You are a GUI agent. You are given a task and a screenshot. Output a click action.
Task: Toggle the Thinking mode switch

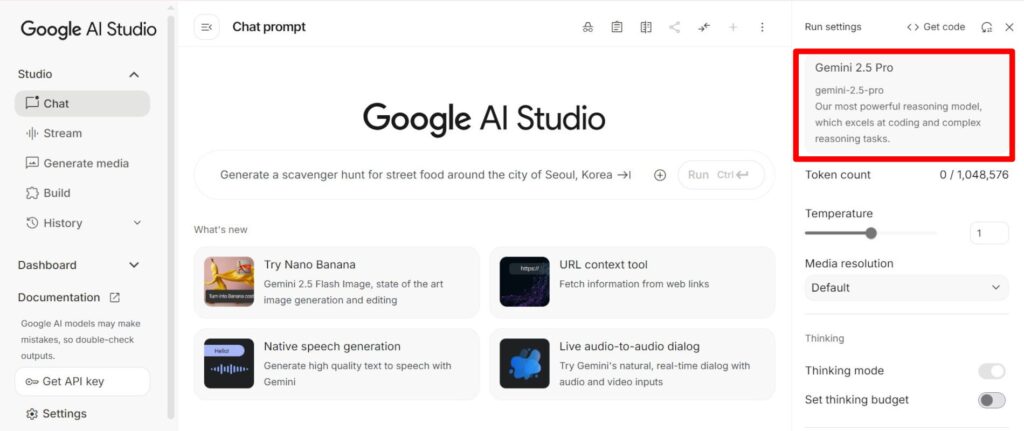[991, 371]
